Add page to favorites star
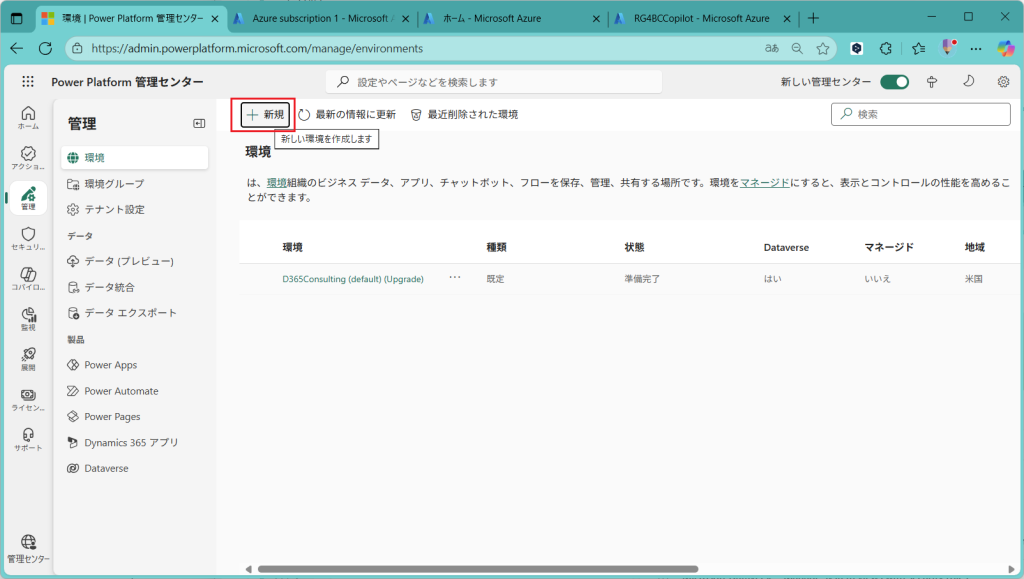 click(x=823, y=48)
